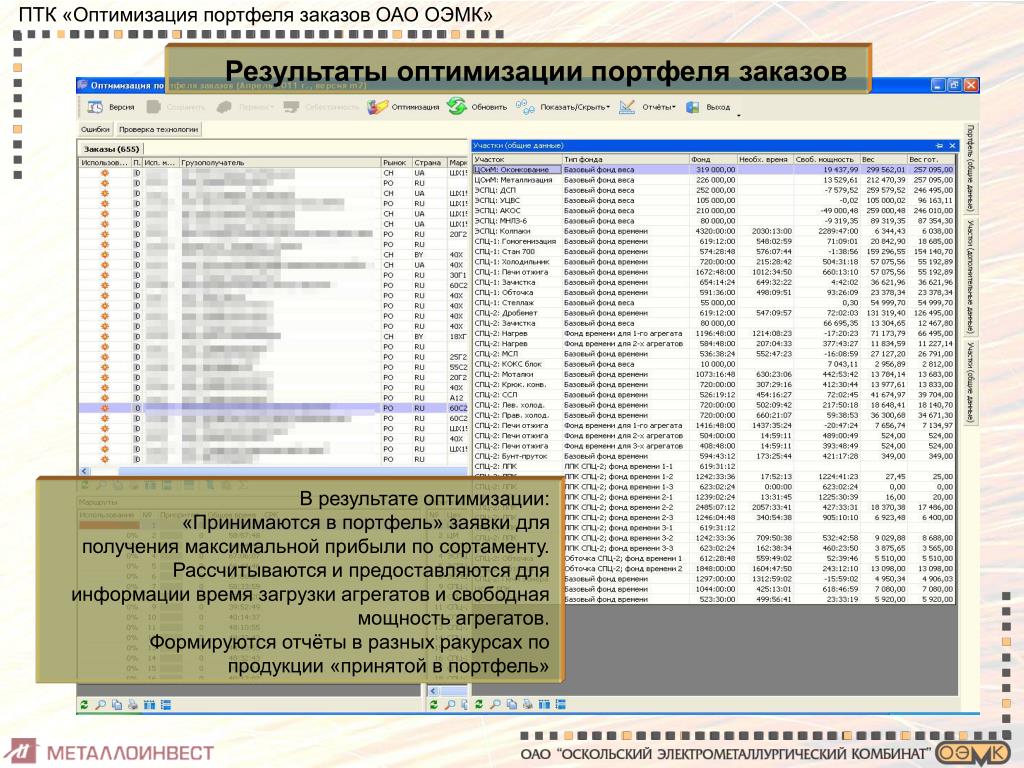Select row ЭСПЦ: МНЛЗ-6
1024x768 pixels.
pyautogui.click(x=713, y=221)
